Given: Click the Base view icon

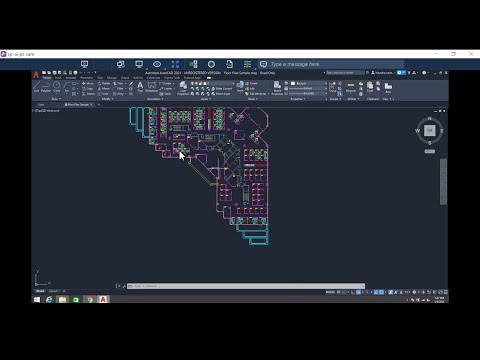Looking at the screenshot, I should coord(388,87).
